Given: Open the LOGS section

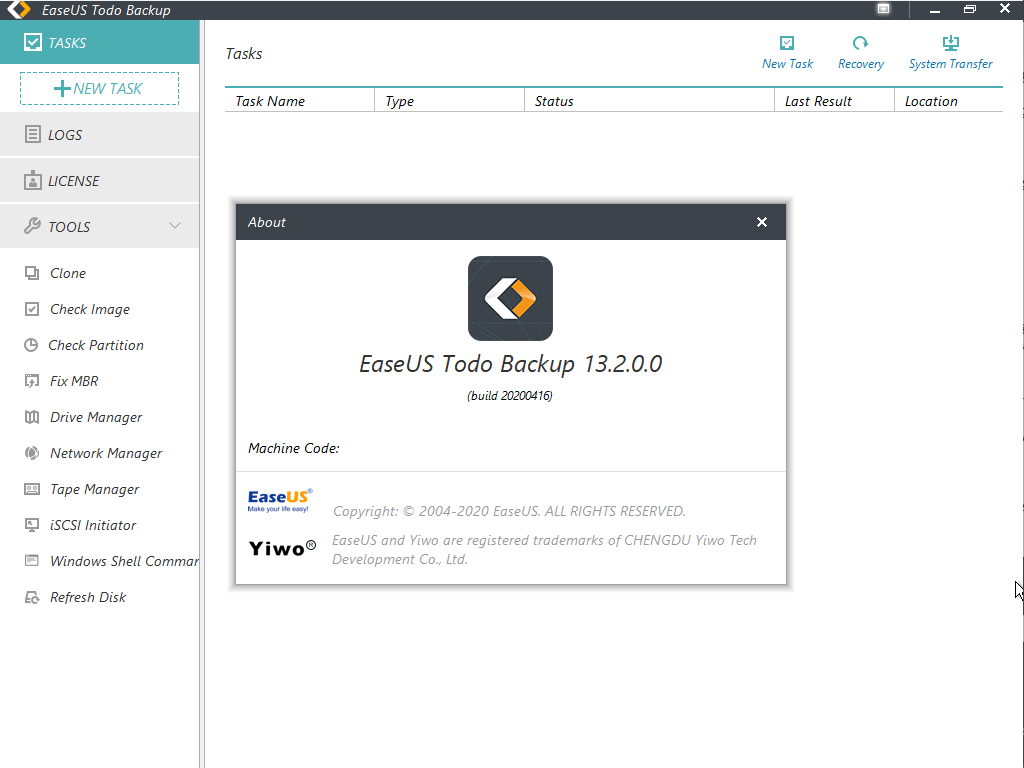Looking at the screenshot, I should [x=99, y=135].
